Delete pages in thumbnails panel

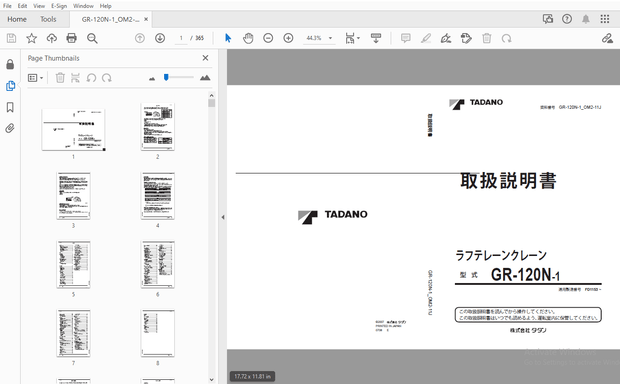[60, 78]
